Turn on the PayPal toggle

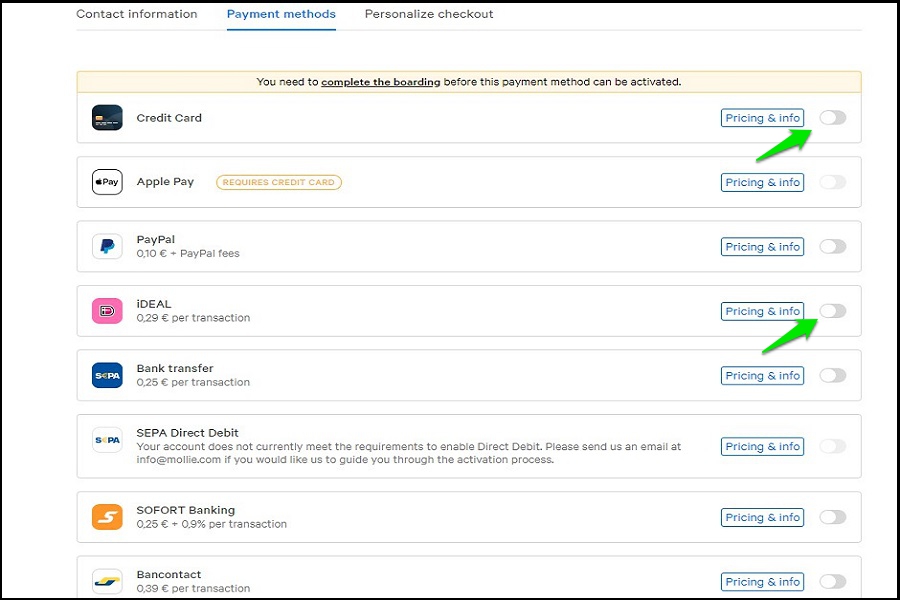point(832,246)
